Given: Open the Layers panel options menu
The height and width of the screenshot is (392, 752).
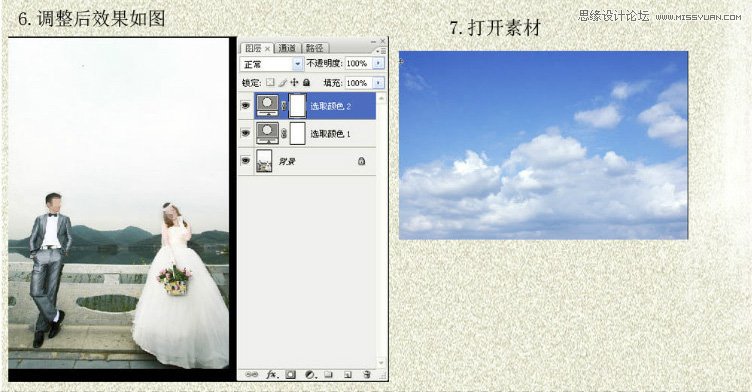Looking at the screenshot, I should point(380,50).
